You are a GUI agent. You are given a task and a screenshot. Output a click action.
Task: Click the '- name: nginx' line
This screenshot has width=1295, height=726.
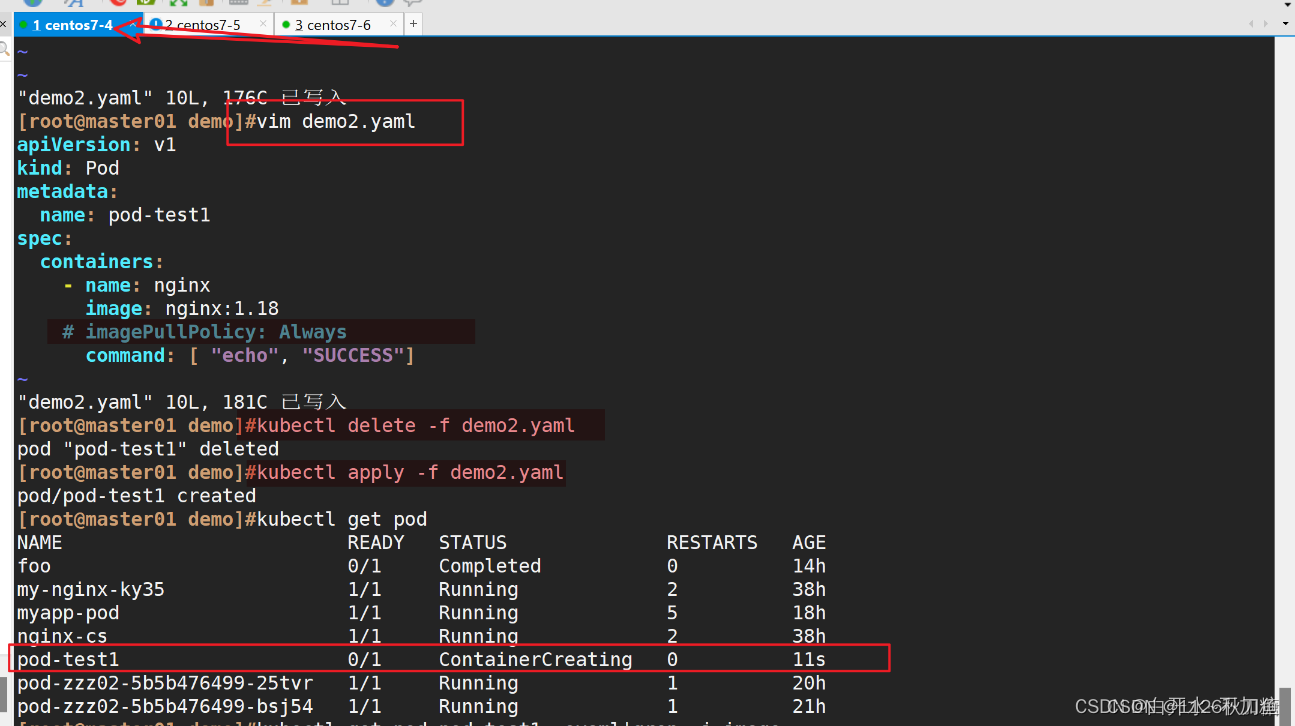(137, 285)
